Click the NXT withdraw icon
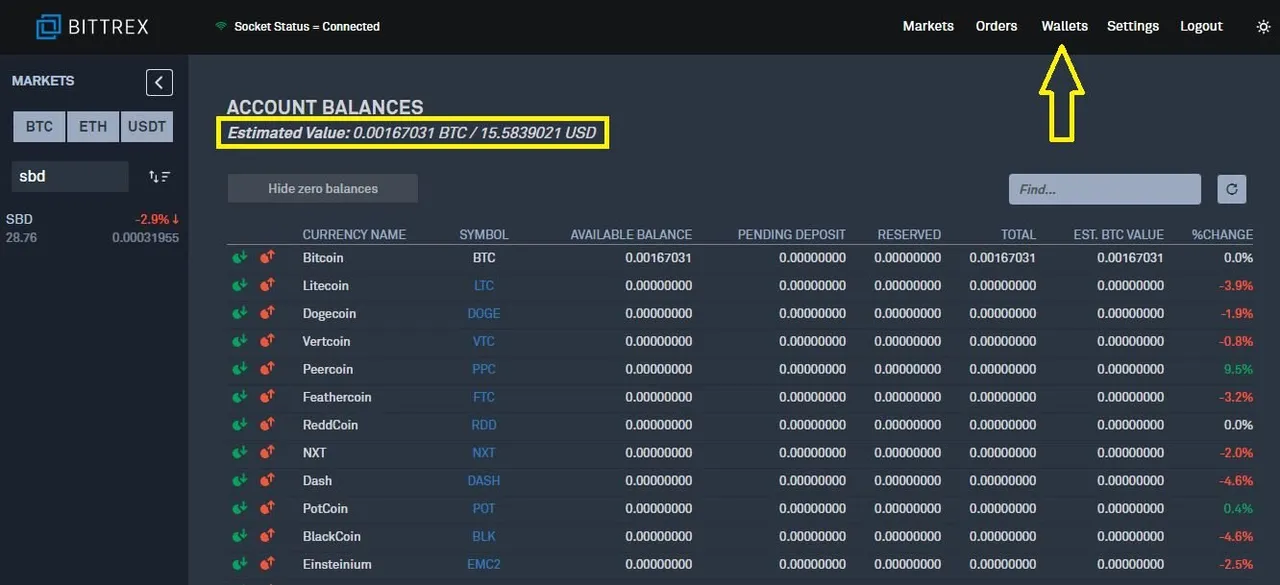This screenshot has width=1280, height=585. pyautogui.click(x=267, y=453)
